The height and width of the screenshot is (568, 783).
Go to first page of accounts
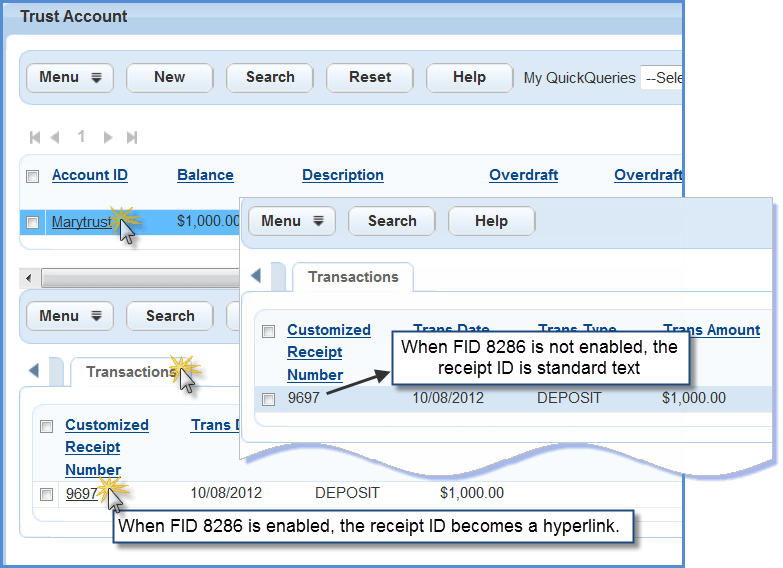(x=35, y=137)
